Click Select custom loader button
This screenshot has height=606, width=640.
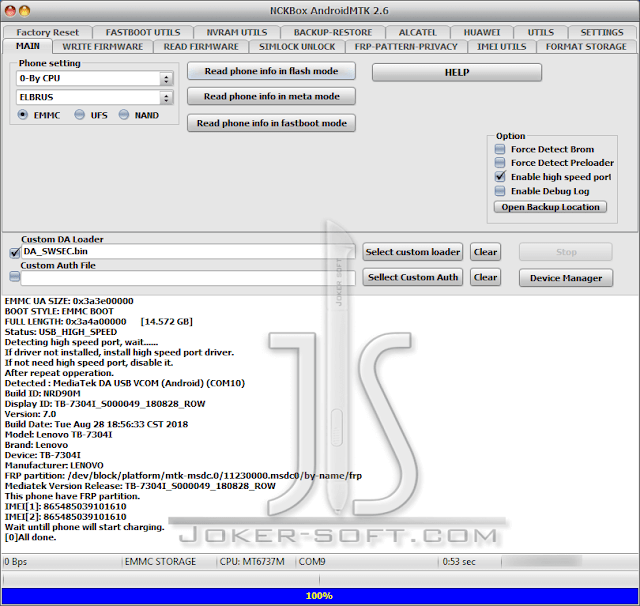tap(413, 252)
